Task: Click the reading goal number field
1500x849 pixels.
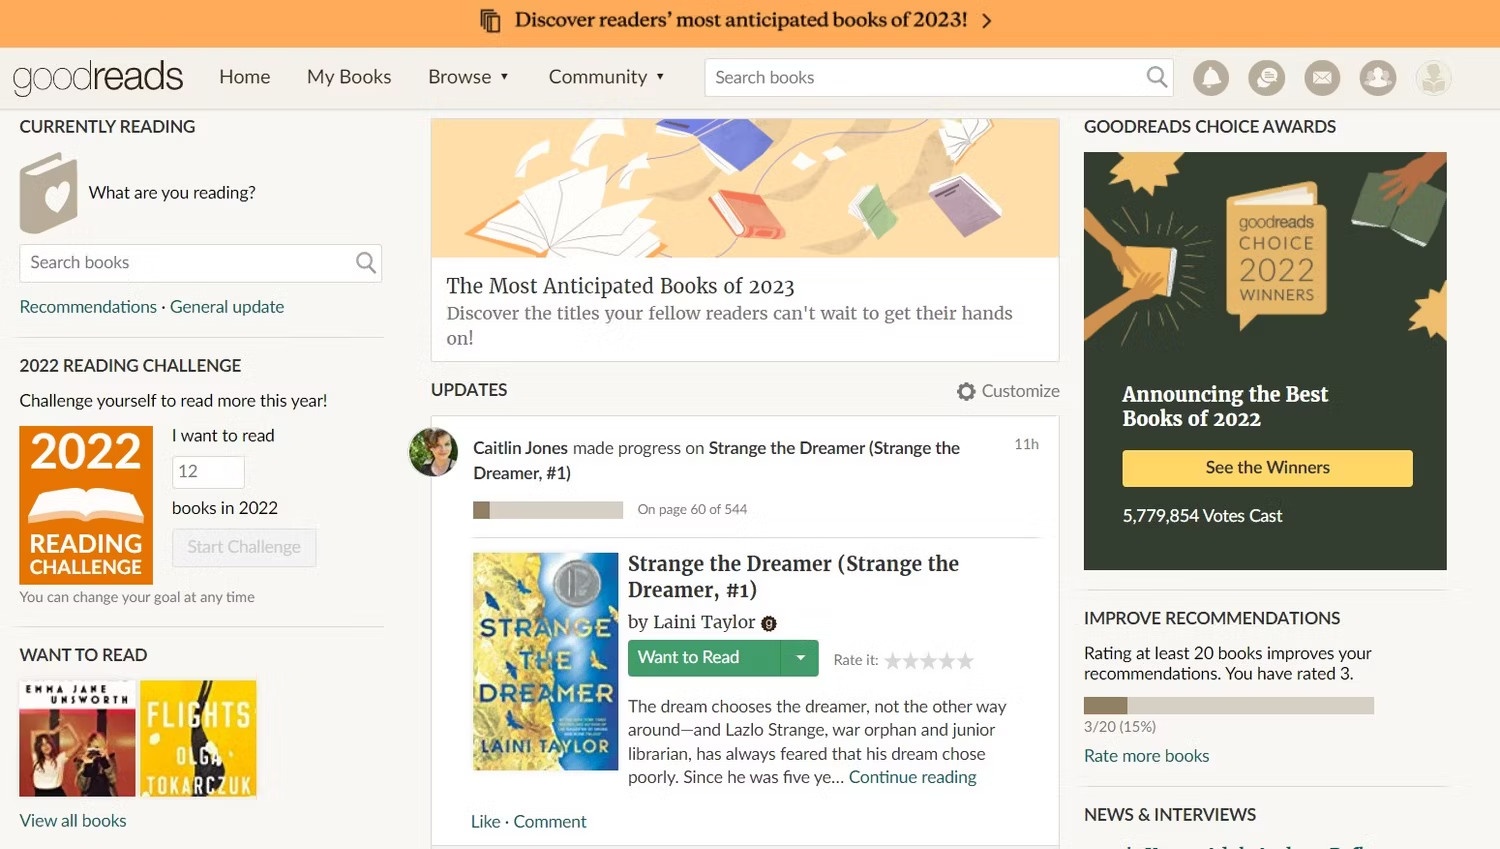Action: point(208,472)
